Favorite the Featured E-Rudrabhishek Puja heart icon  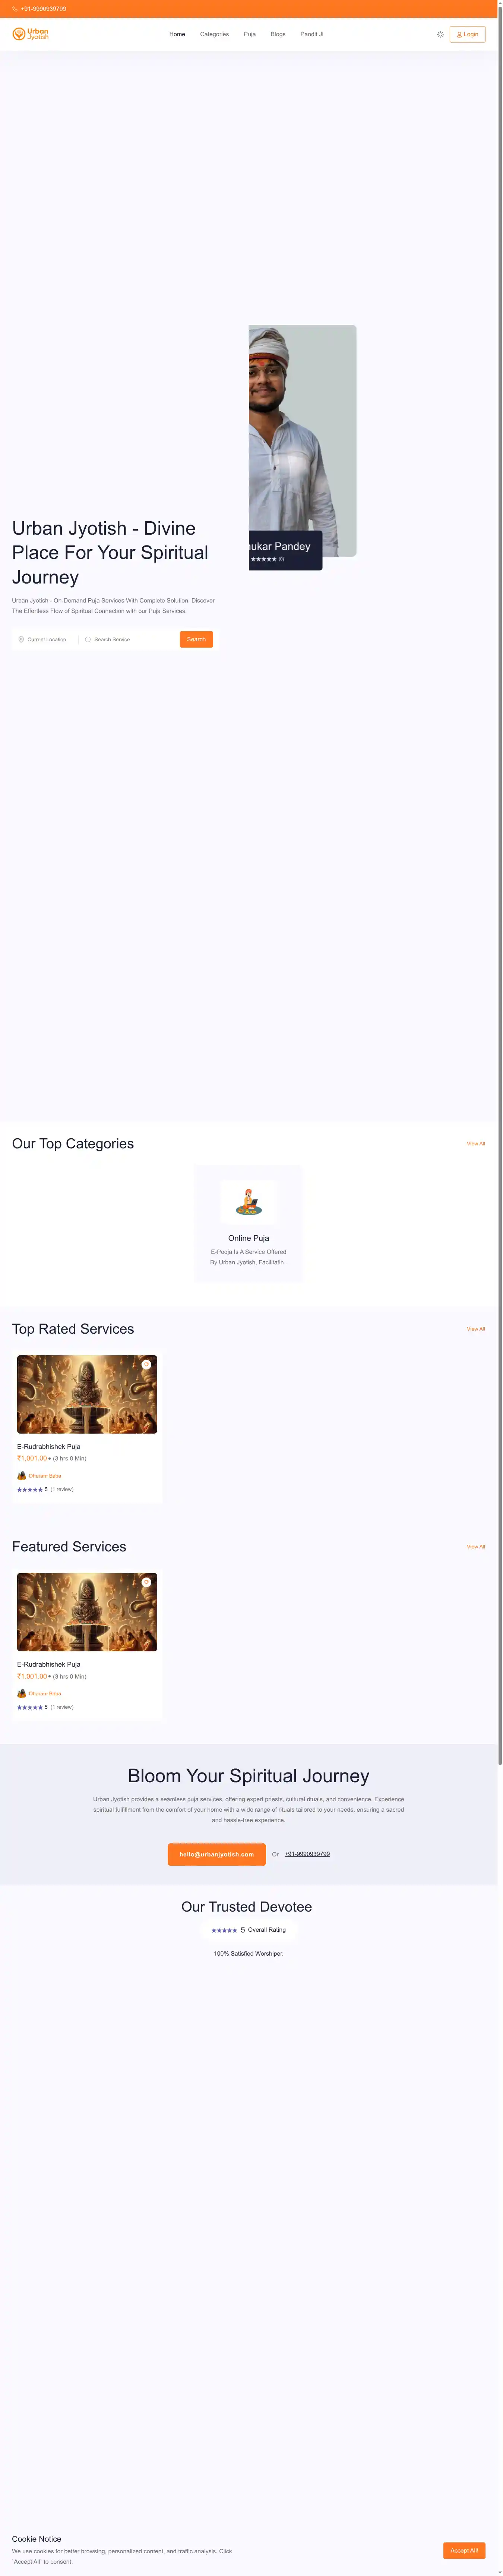146,1582
